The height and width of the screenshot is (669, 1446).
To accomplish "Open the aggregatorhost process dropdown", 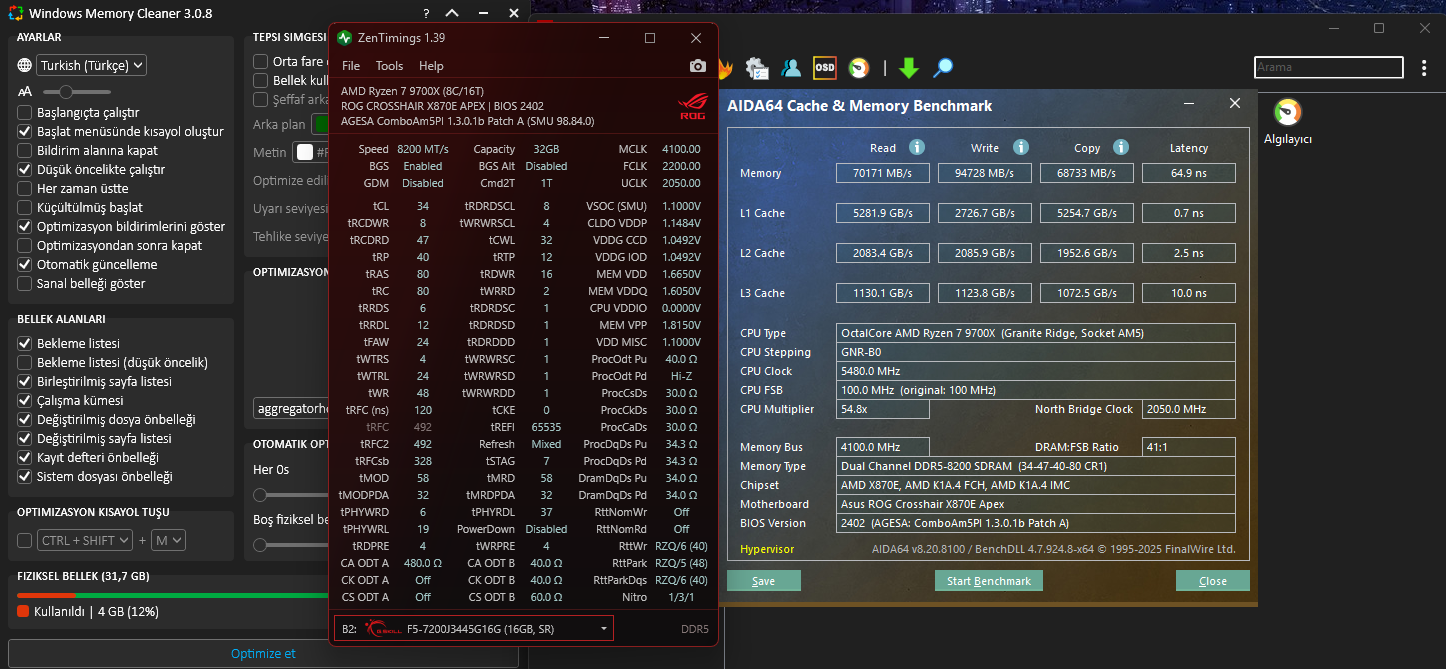I will point(292,408).
